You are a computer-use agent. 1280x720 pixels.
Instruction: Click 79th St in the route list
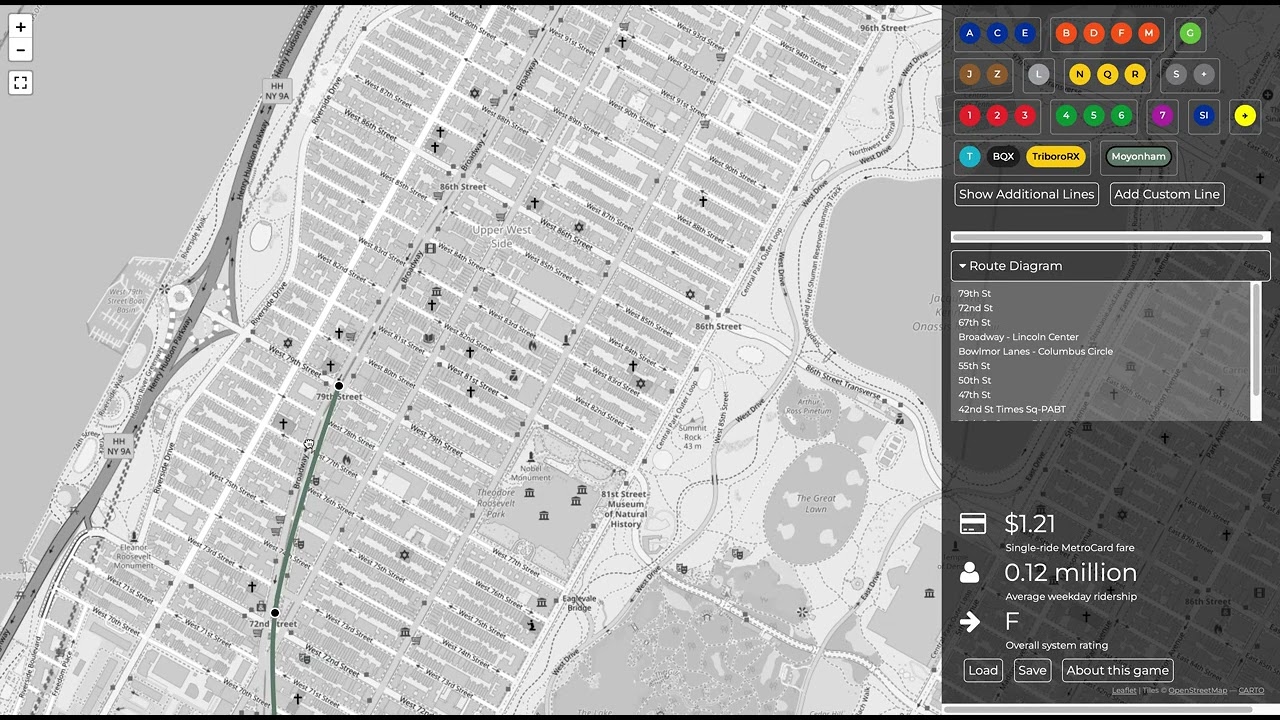click(975, 294)
